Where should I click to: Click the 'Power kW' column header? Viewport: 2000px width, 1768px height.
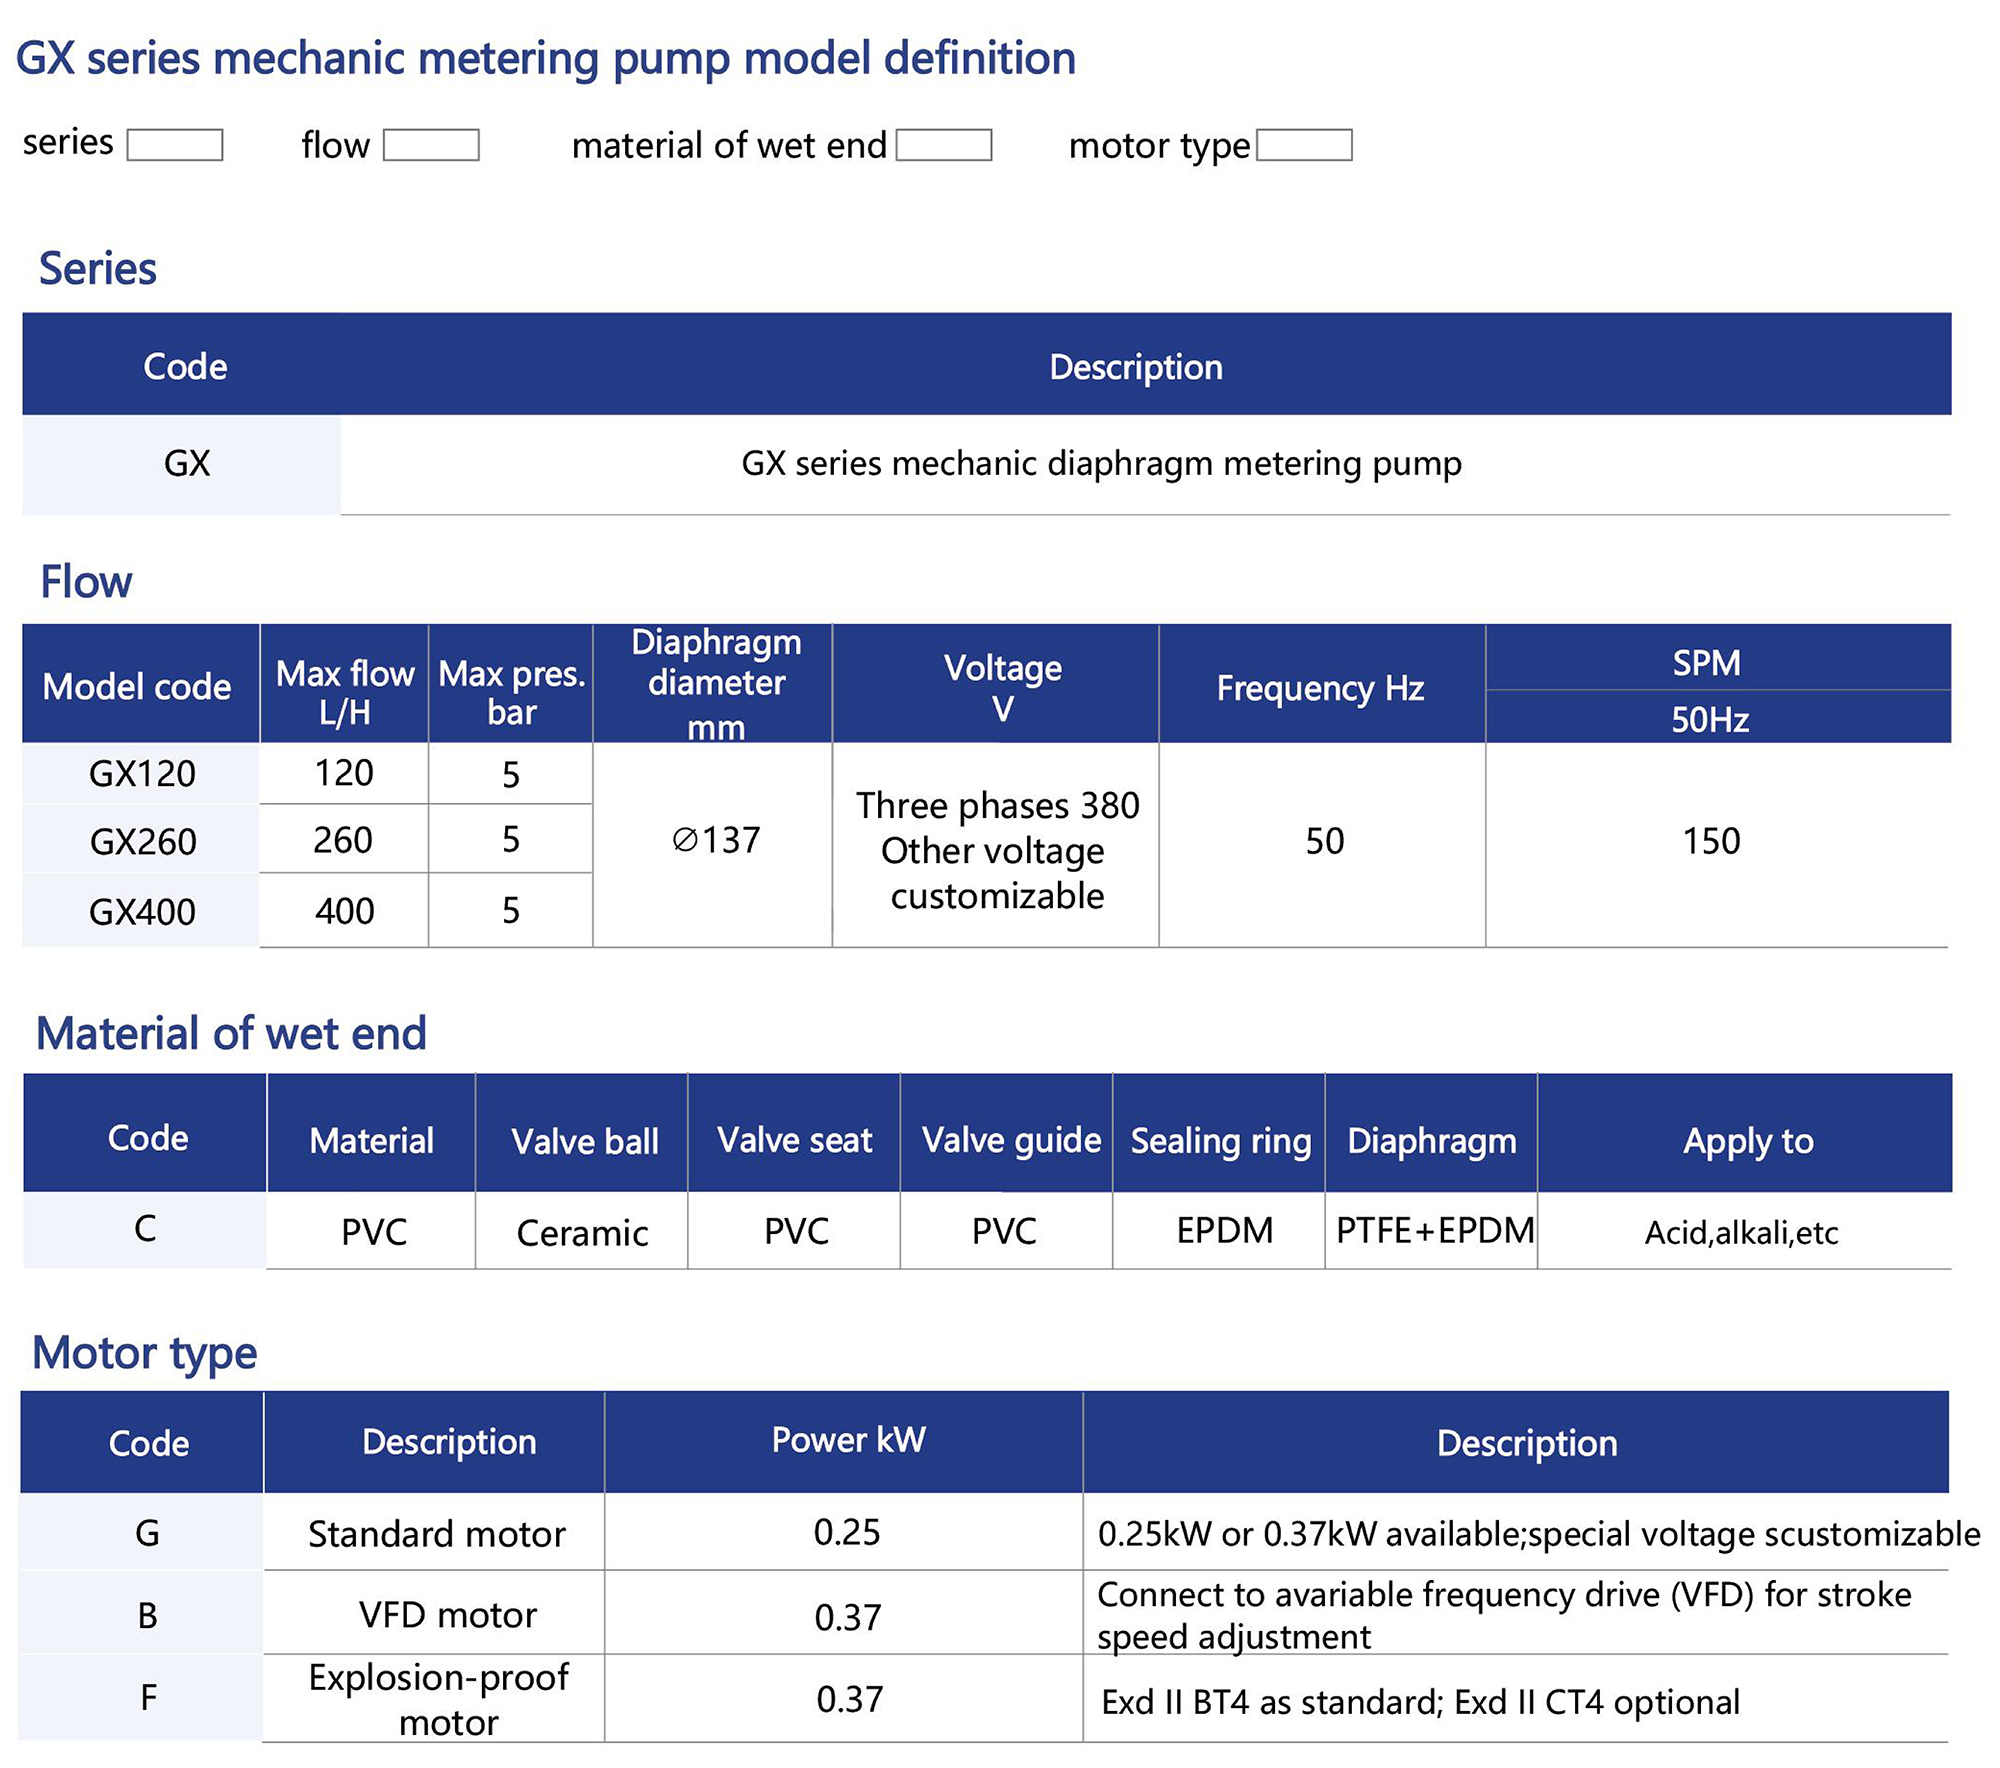(x=849, y=1440)
